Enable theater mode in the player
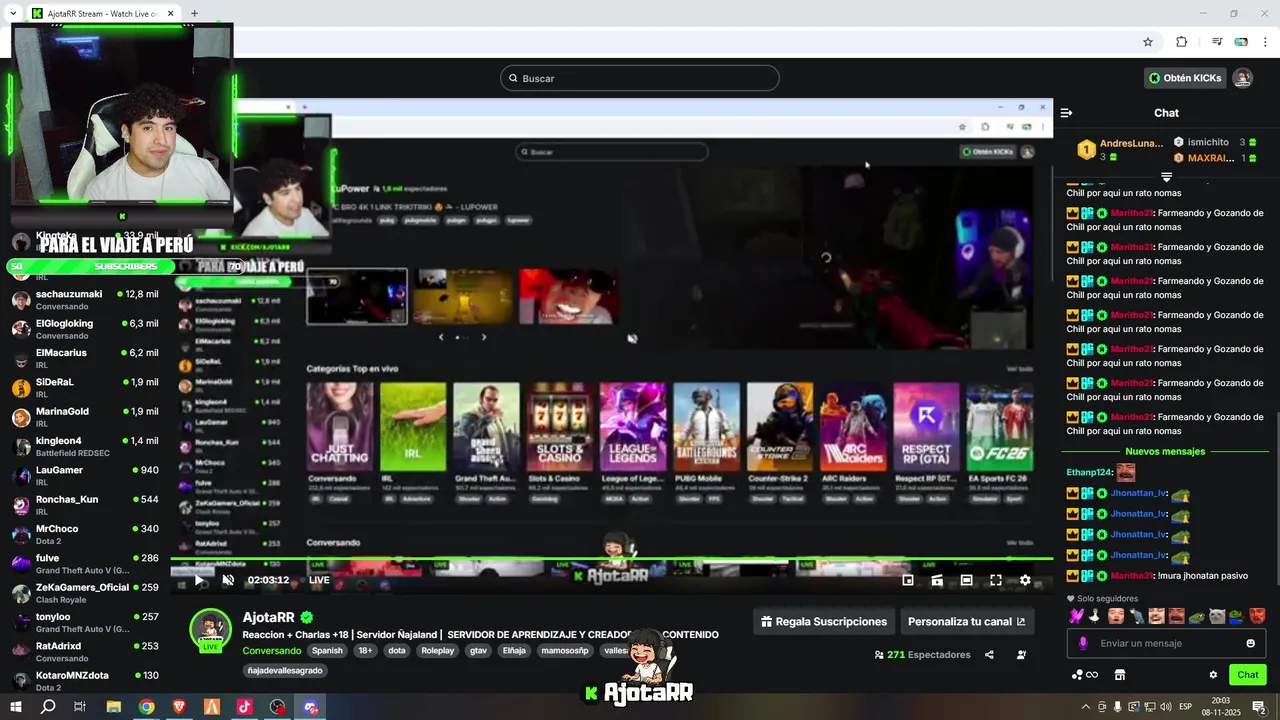The image size is (1280, 720). pyautogui.click(x=966, y=580)
